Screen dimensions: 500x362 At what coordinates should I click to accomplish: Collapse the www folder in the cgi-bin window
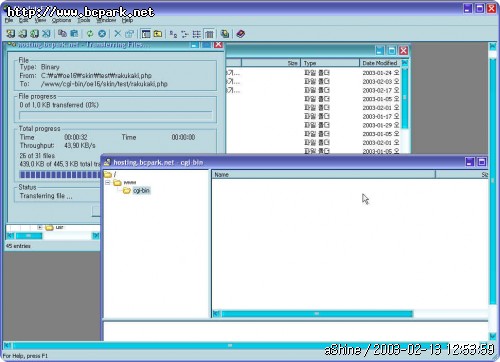(x=108, y=183)
